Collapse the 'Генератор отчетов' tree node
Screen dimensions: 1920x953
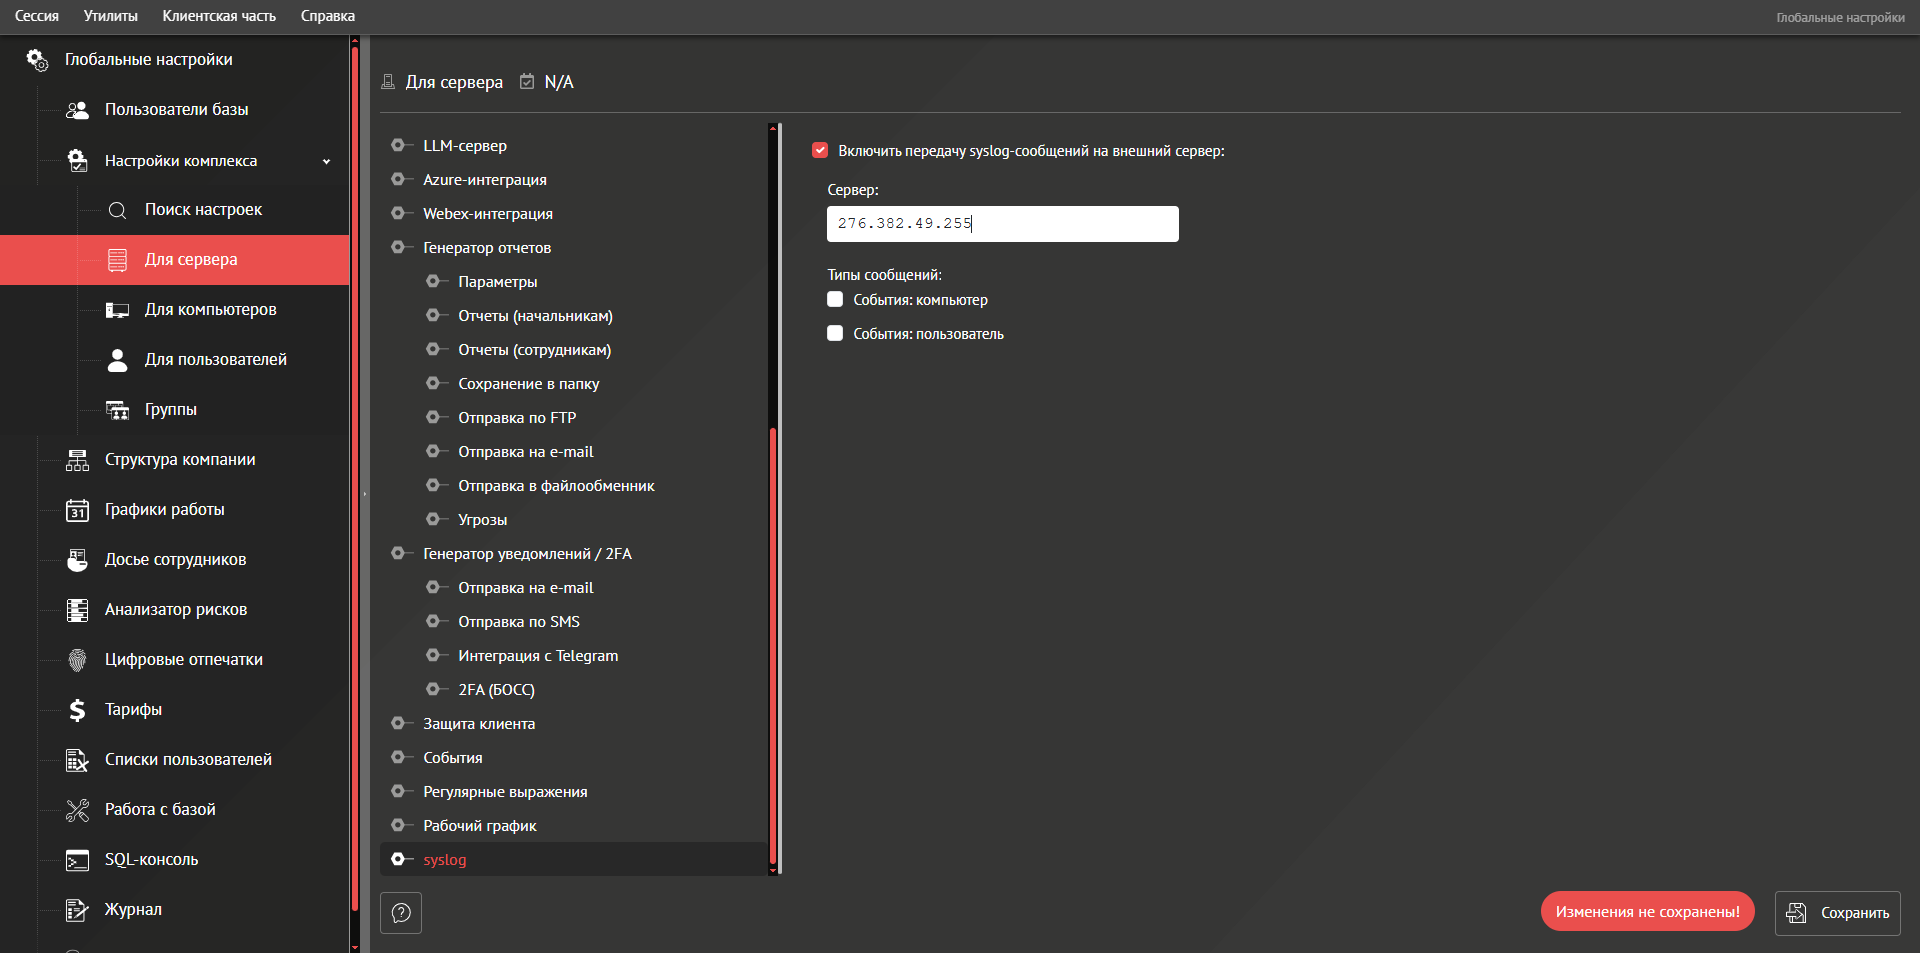(x=398, y=248)
